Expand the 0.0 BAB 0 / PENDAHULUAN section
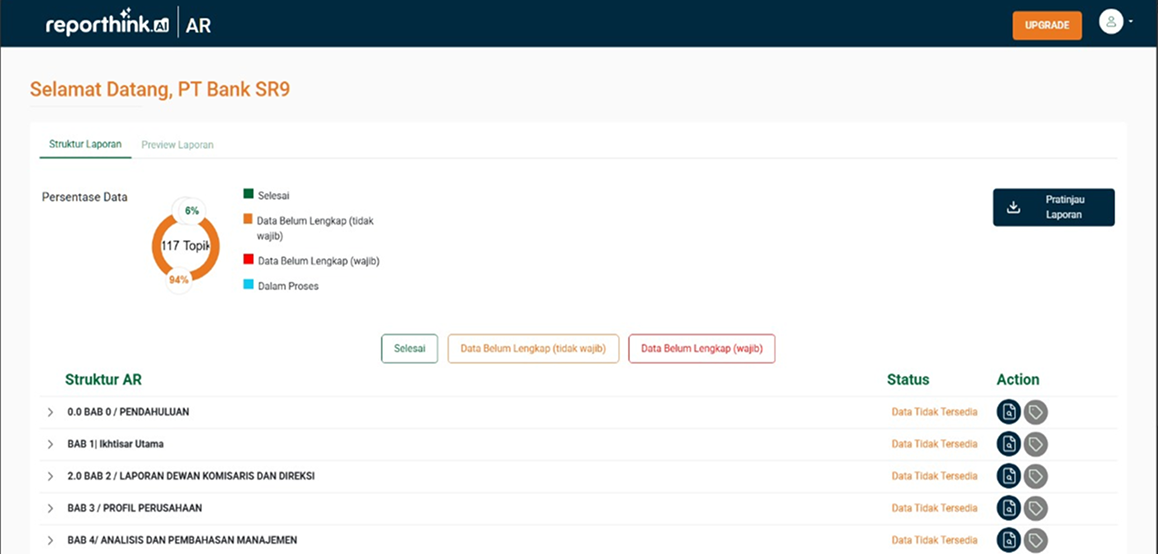This screenshot has width=1158, height=554. 50,412
